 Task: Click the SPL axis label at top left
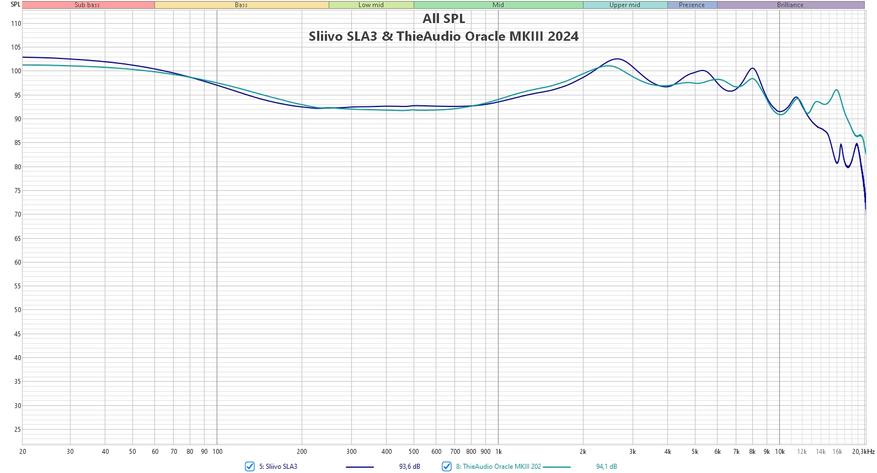tap(15, 4)
